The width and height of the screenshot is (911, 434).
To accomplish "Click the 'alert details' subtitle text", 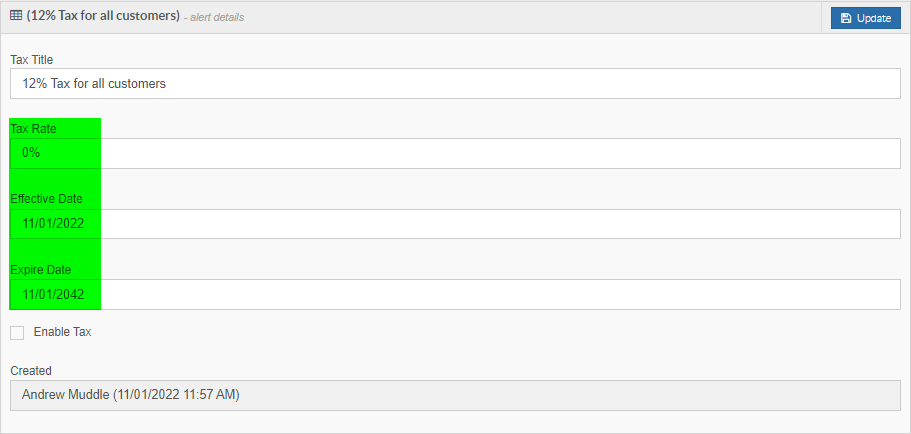I will pos(214,17).
